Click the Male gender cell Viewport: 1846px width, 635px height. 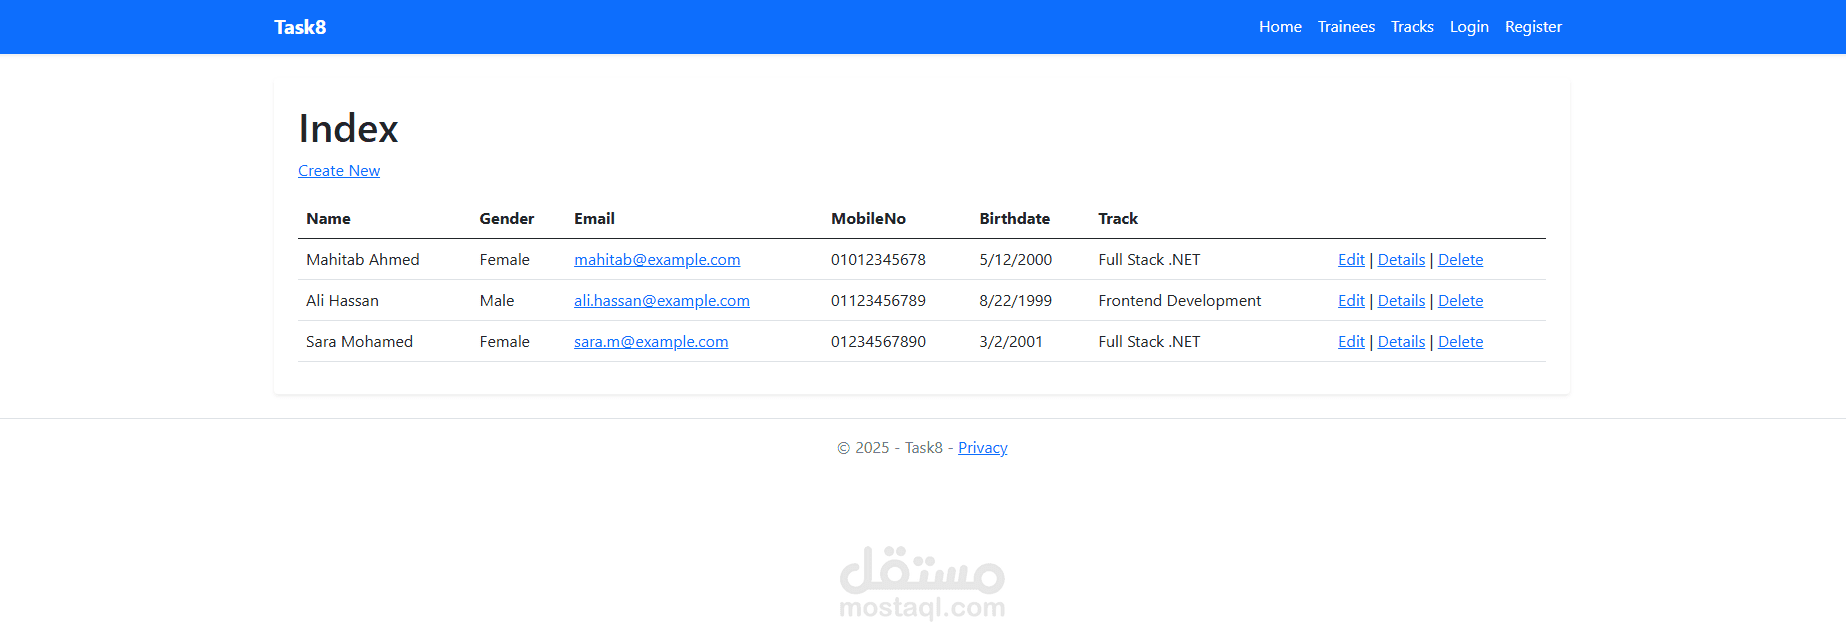point(496,301)
